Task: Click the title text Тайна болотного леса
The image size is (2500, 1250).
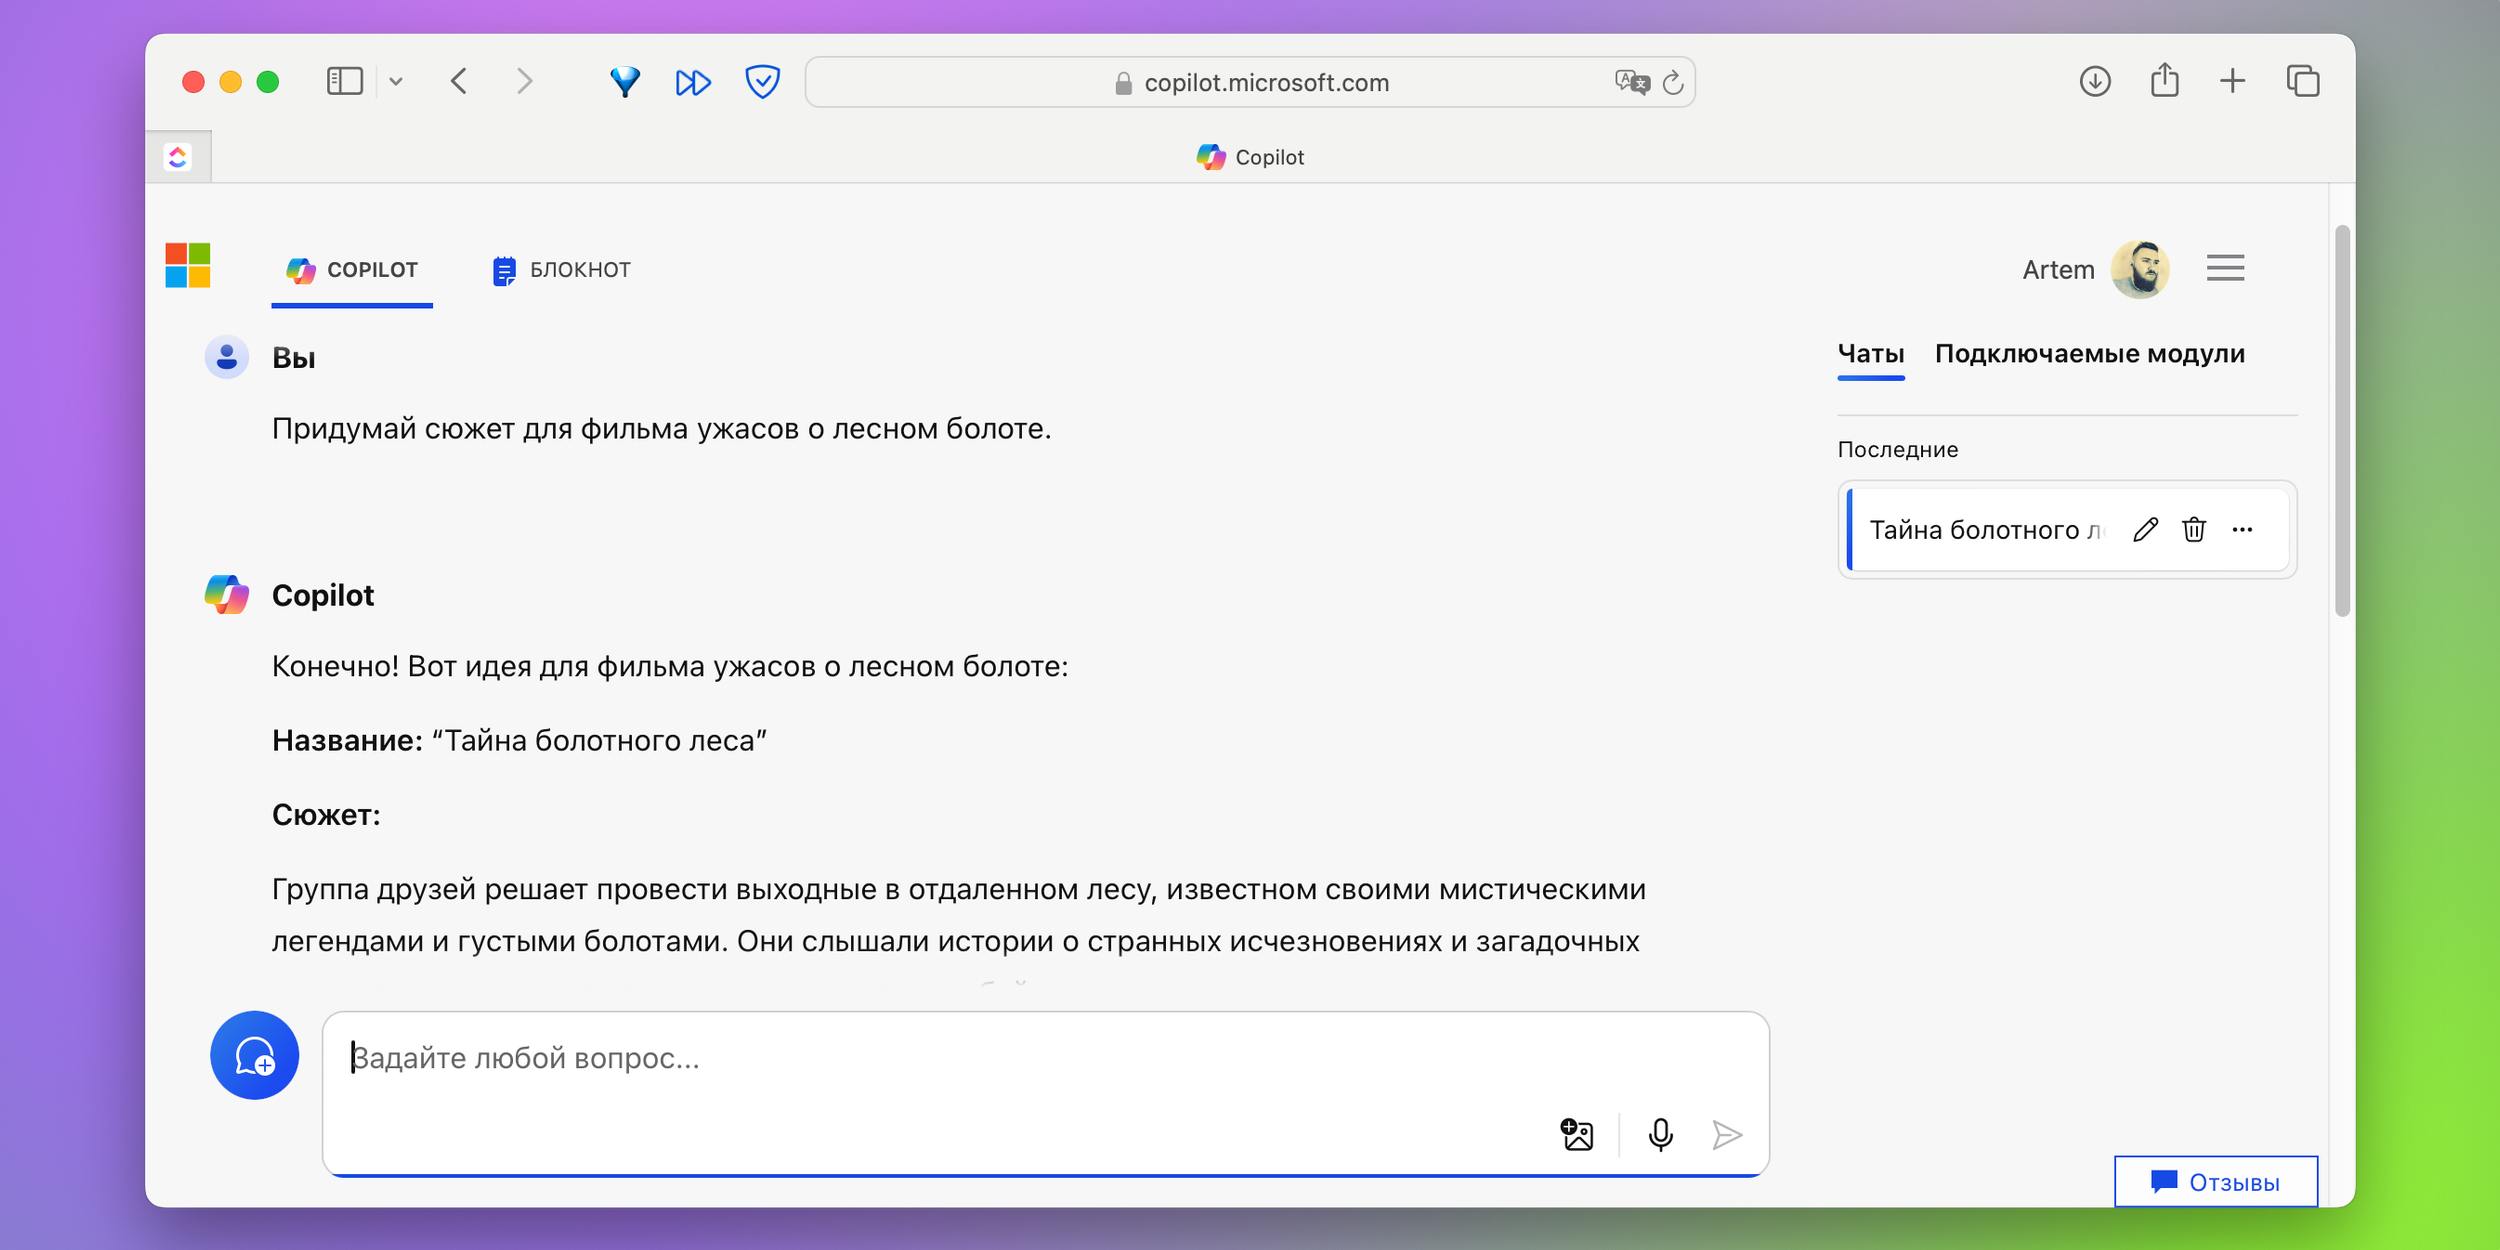Action: tap(599, 741)
